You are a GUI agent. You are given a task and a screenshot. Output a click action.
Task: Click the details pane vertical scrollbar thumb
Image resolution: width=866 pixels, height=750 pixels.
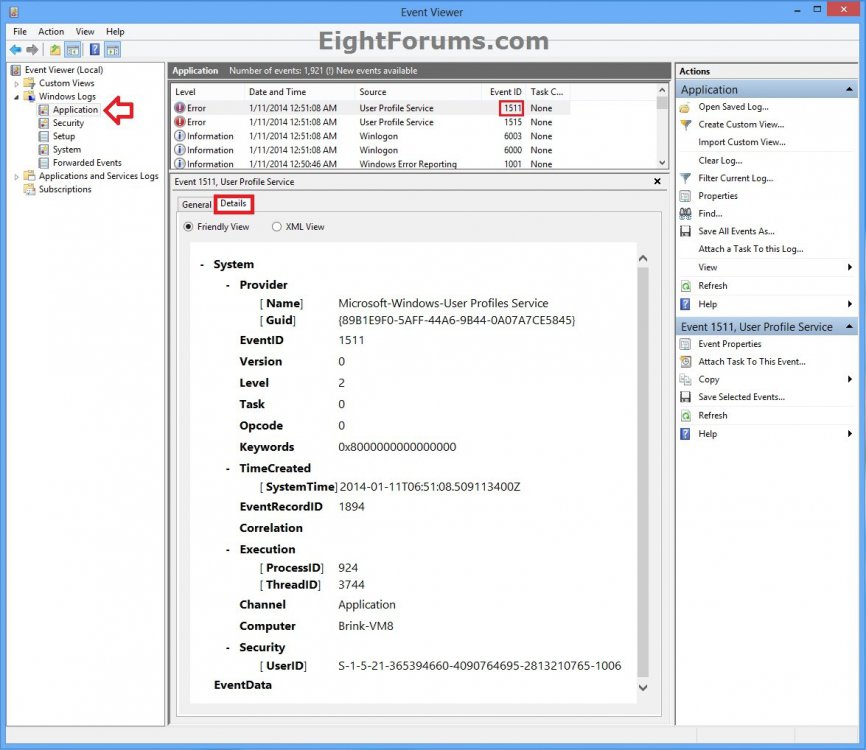tap(643, 472)
